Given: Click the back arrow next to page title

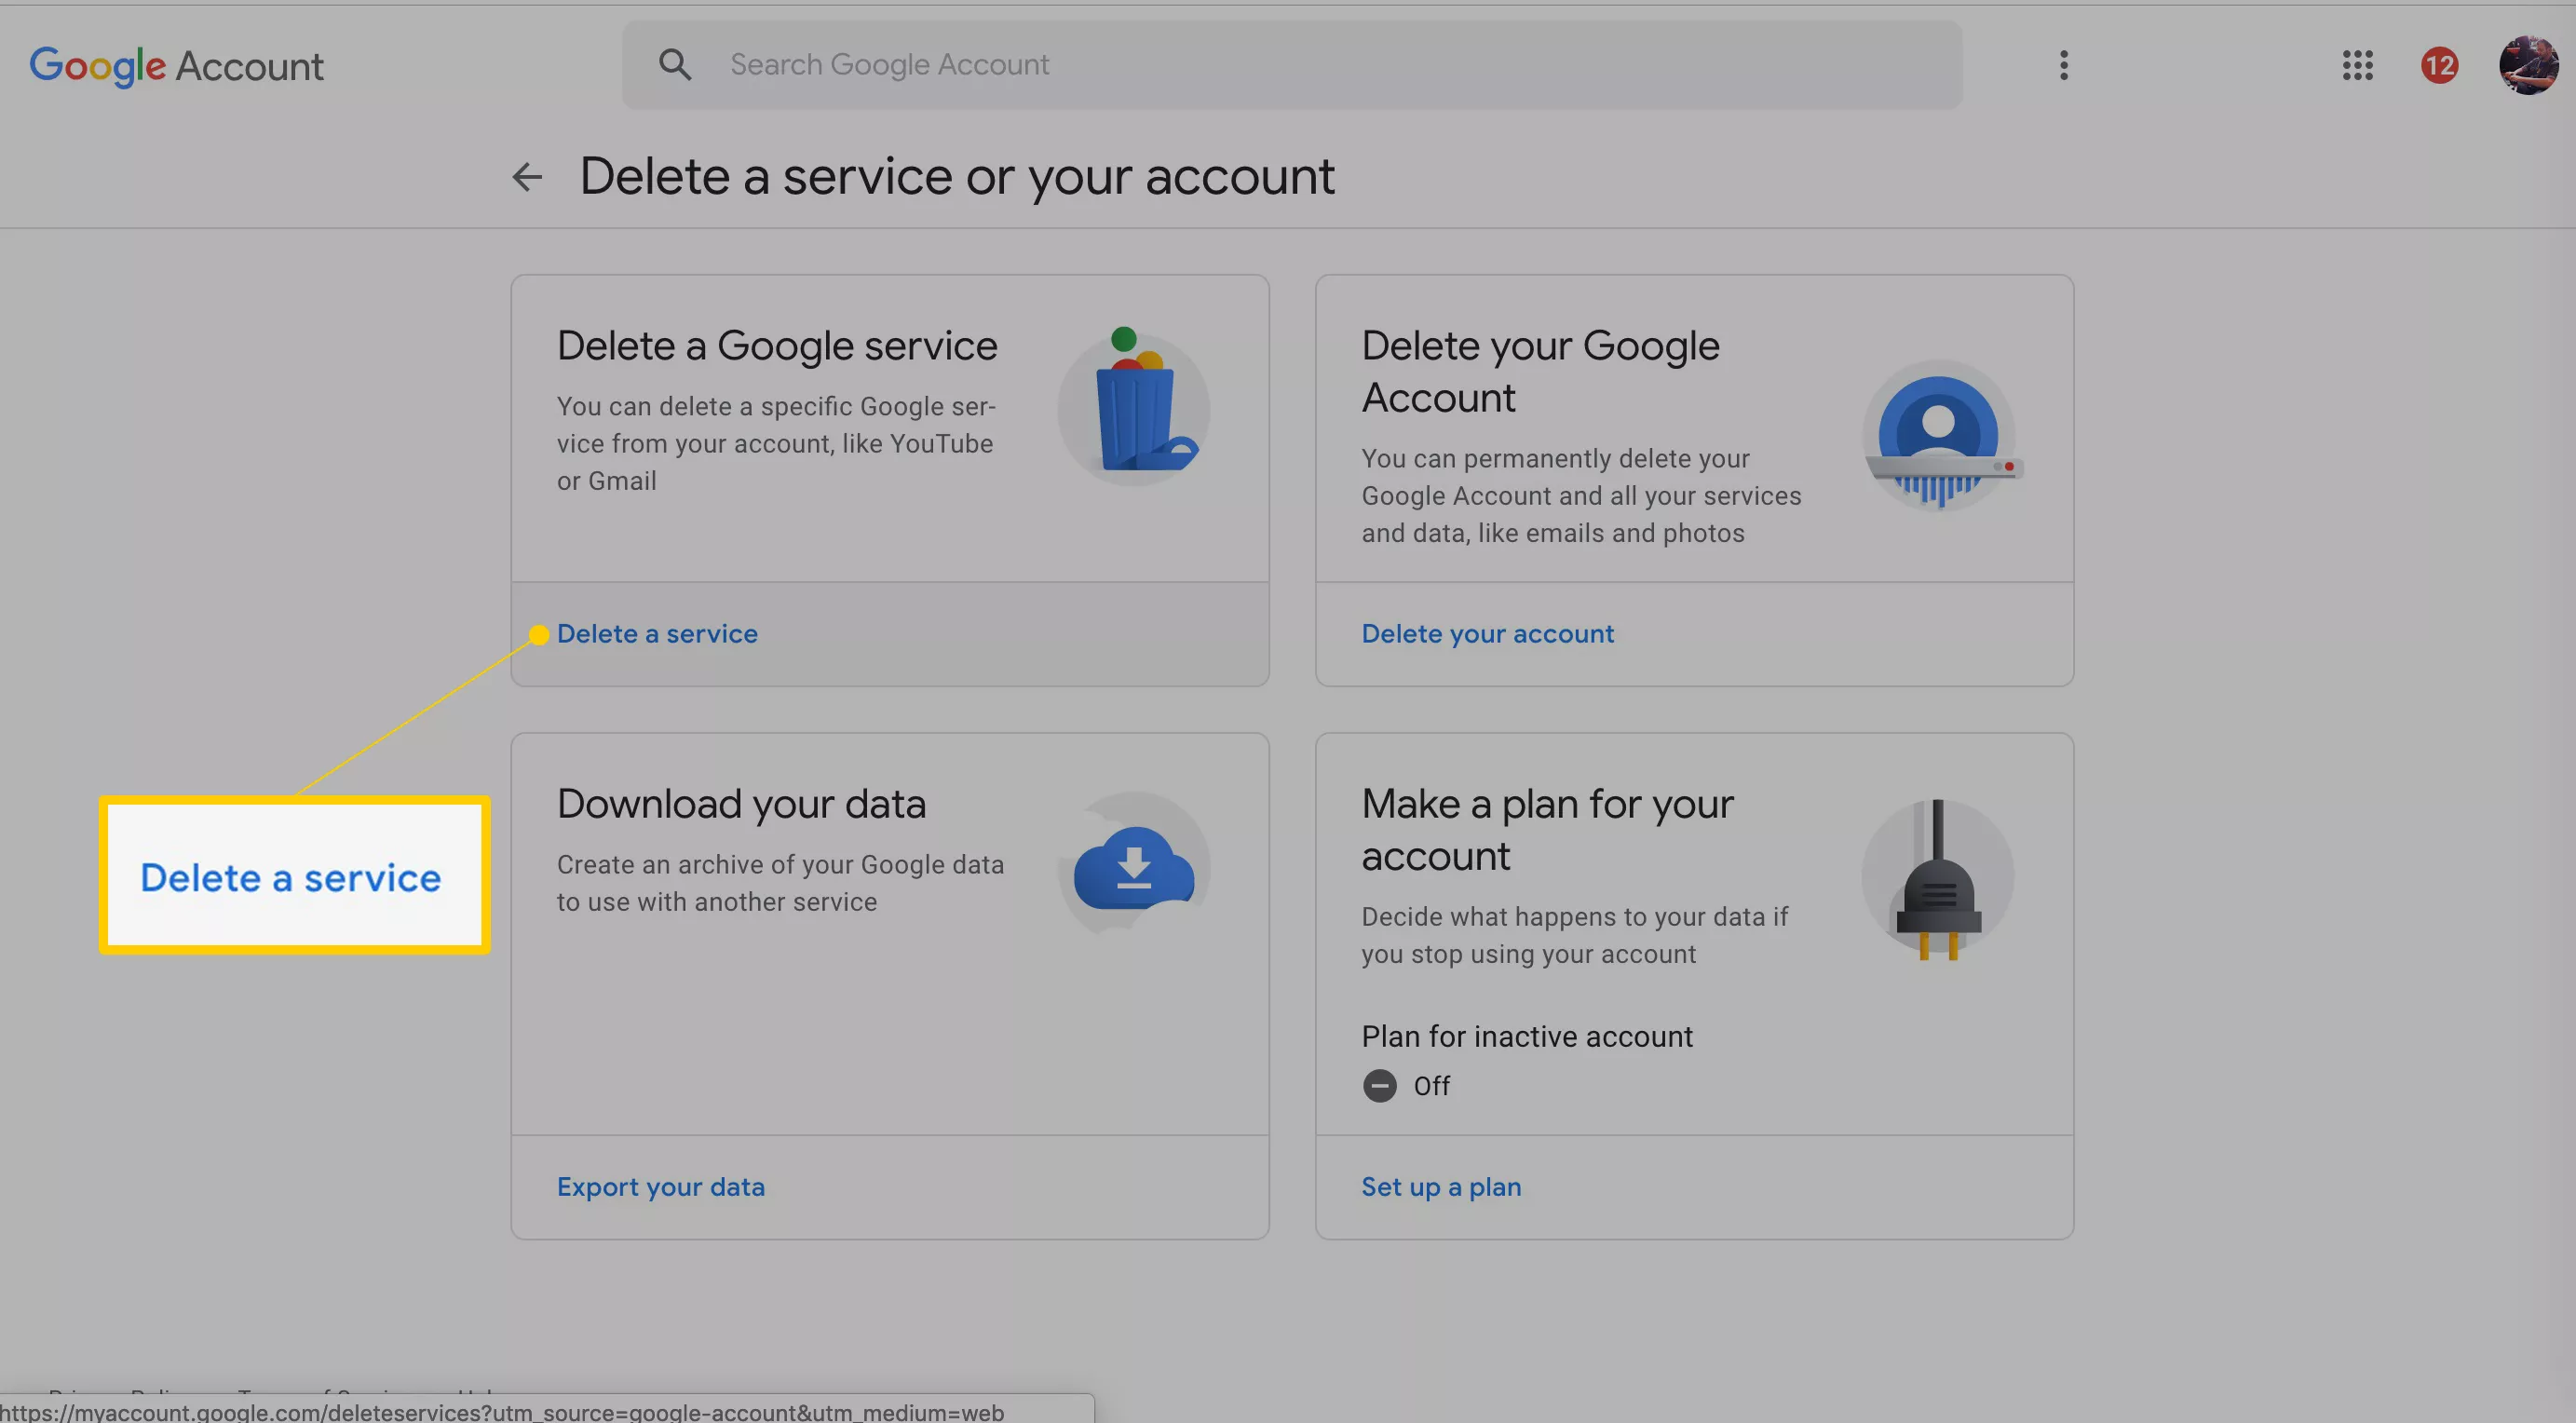Looking at the screenshot, I should click(527, 176).
